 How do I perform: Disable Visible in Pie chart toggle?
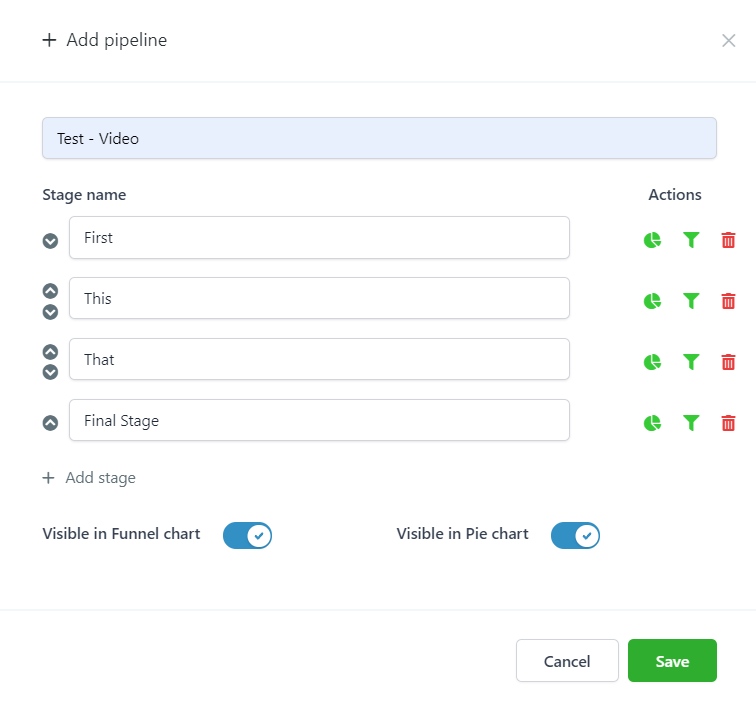coord(575,535)
